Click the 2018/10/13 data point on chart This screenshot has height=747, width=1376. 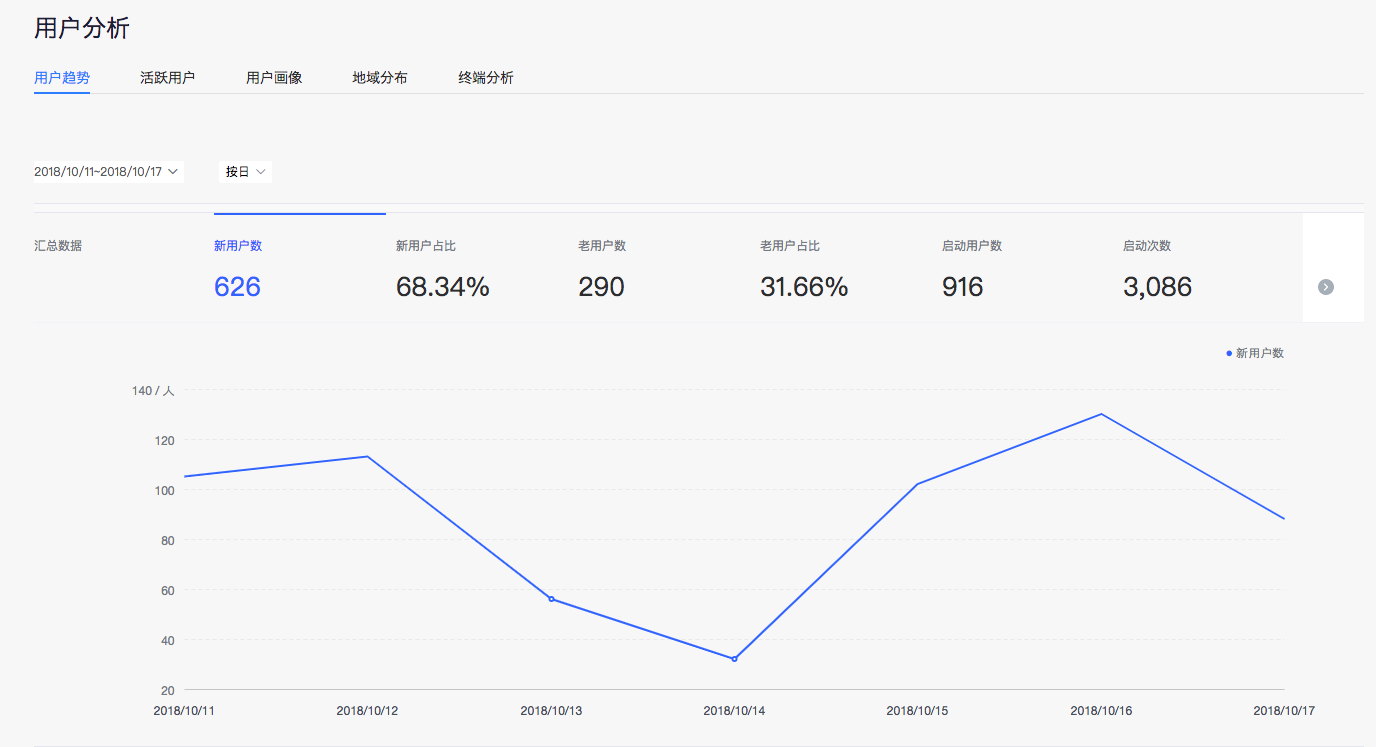[551, 599]
